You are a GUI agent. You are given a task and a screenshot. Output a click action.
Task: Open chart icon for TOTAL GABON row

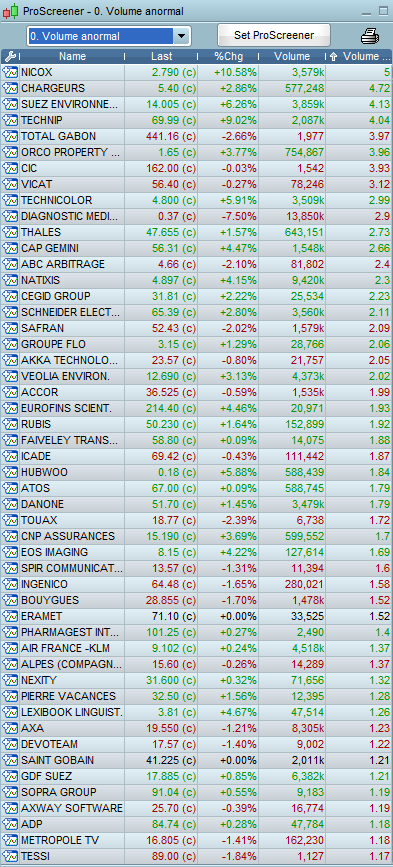[10, 137]
